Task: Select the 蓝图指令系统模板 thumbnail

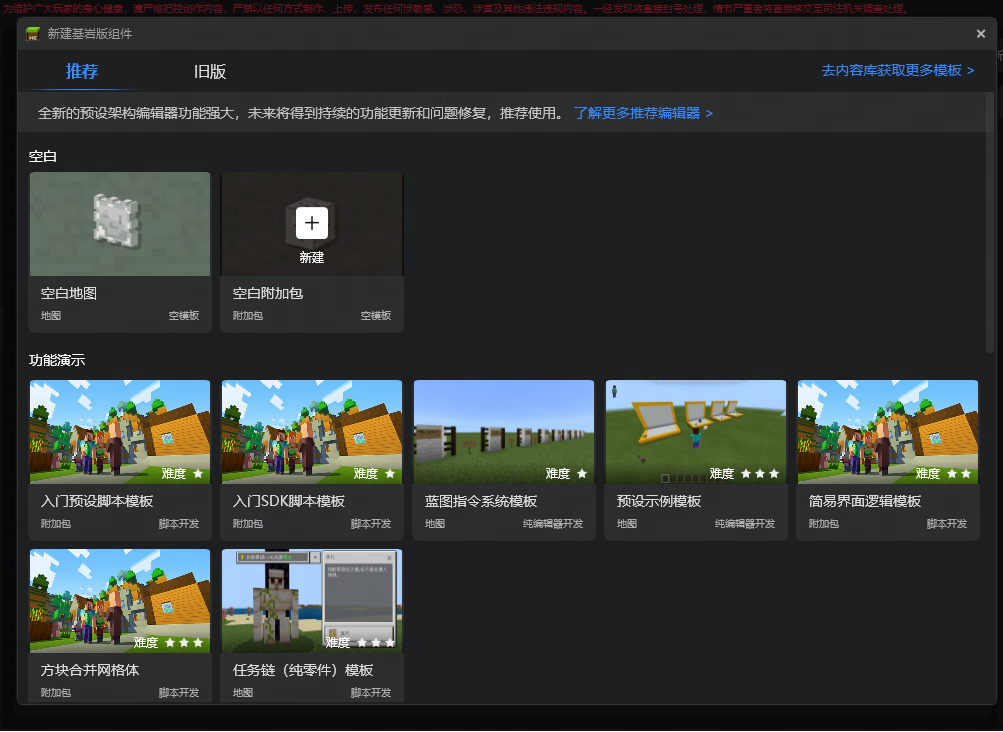Action: tap(503, 432)
